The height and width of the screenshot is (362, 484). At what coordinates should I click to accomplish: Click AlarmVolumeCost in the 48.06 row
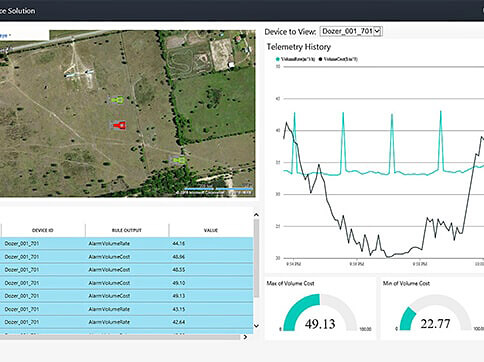pos(109,257)
